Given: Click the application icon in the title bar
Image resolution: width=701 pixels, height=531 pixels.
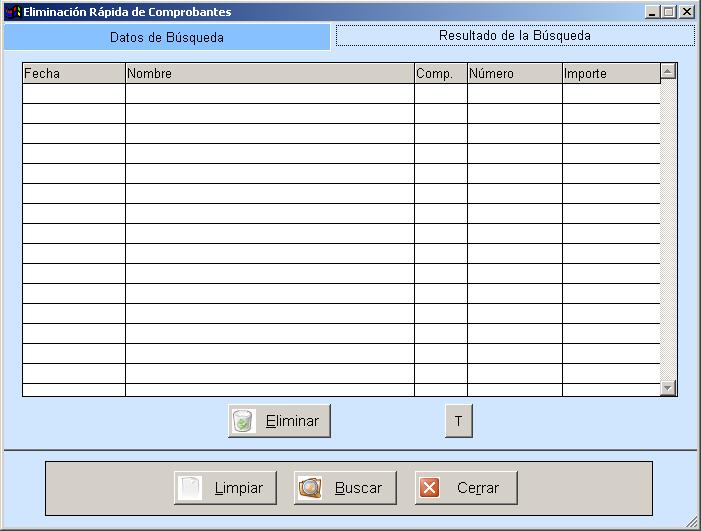Looking at the screenshot, I should (x=13, y=12).
